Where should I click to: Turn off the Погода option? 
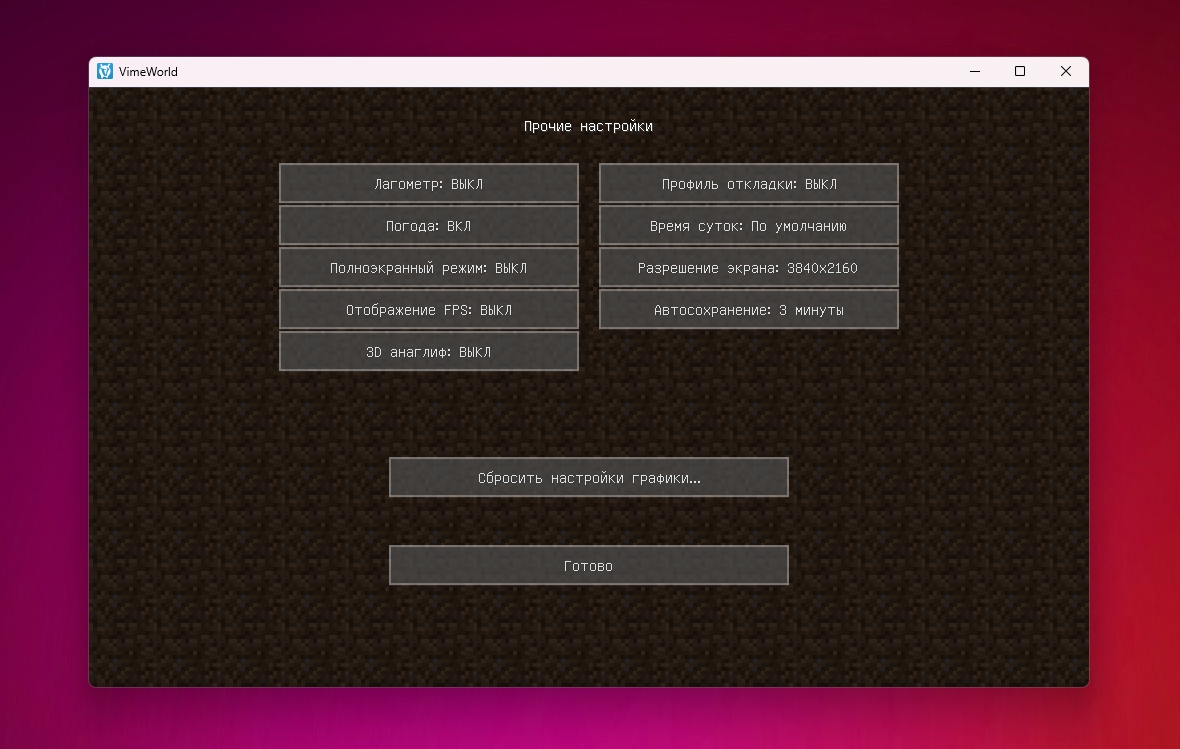pos(429,226)
